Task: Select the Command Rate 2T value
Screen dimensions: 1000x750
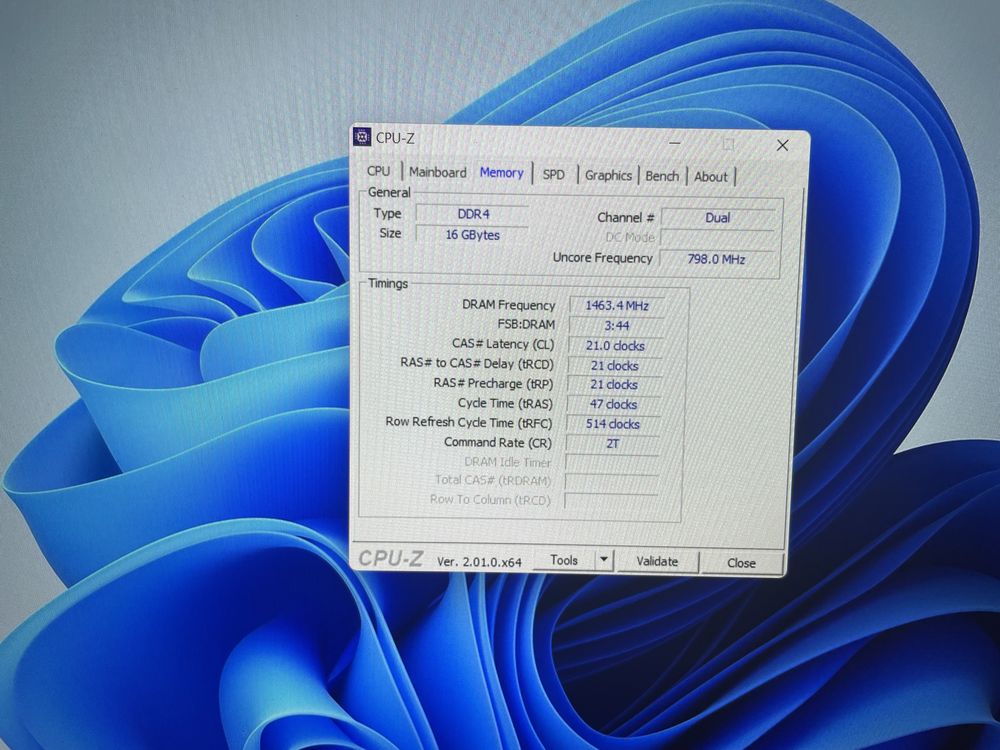Action: tap(612, 443)
